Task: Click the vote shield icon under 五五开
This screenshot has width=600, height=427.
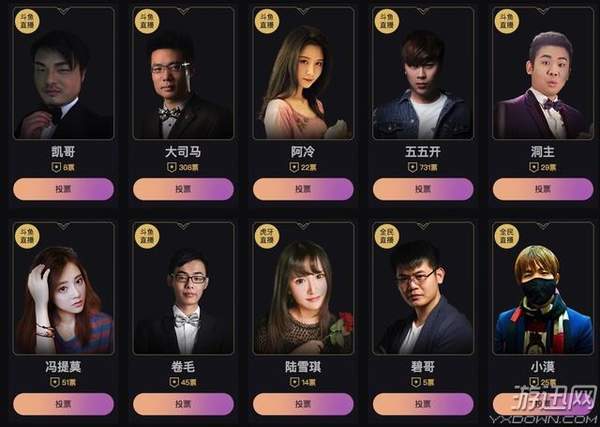Action: [x=412, y=167]
